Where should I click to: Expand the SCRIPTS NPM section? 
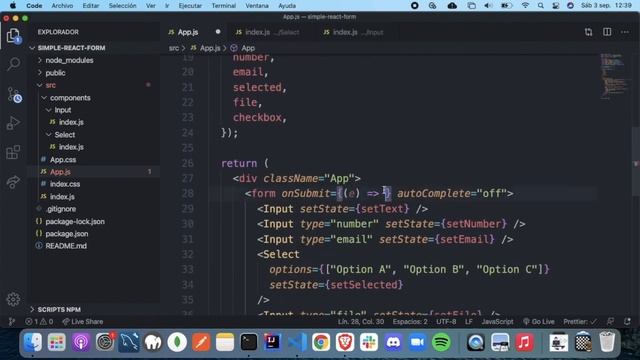click(x=59, y=309)
